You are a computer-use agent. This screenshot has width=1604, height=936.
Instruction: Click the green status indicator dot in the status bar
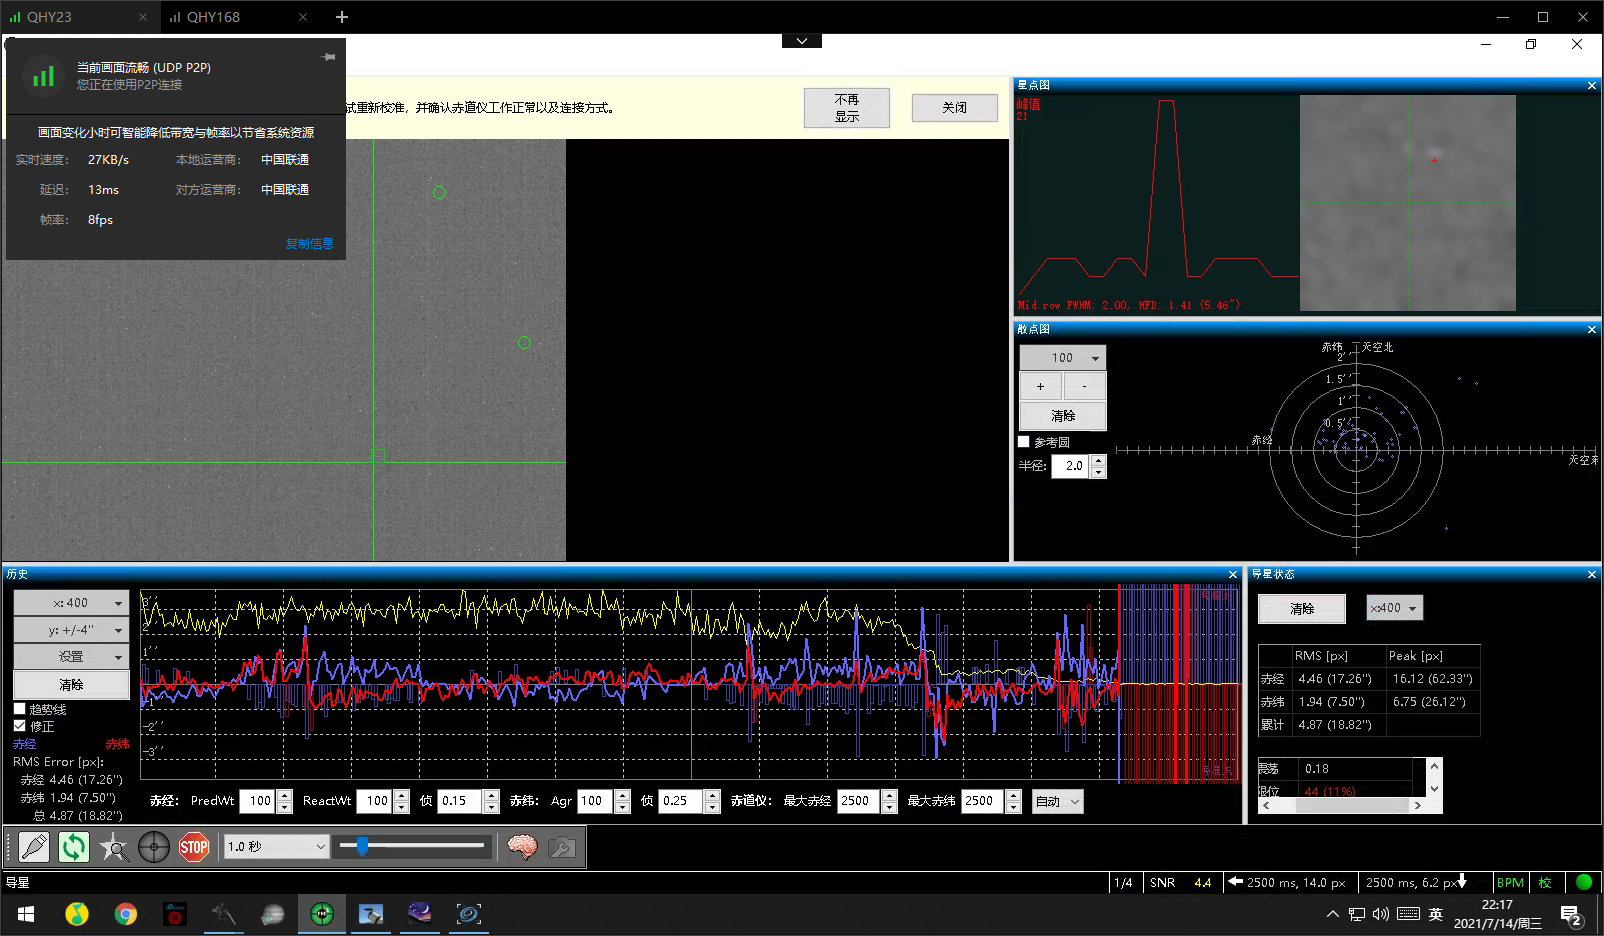[1584, 882]
